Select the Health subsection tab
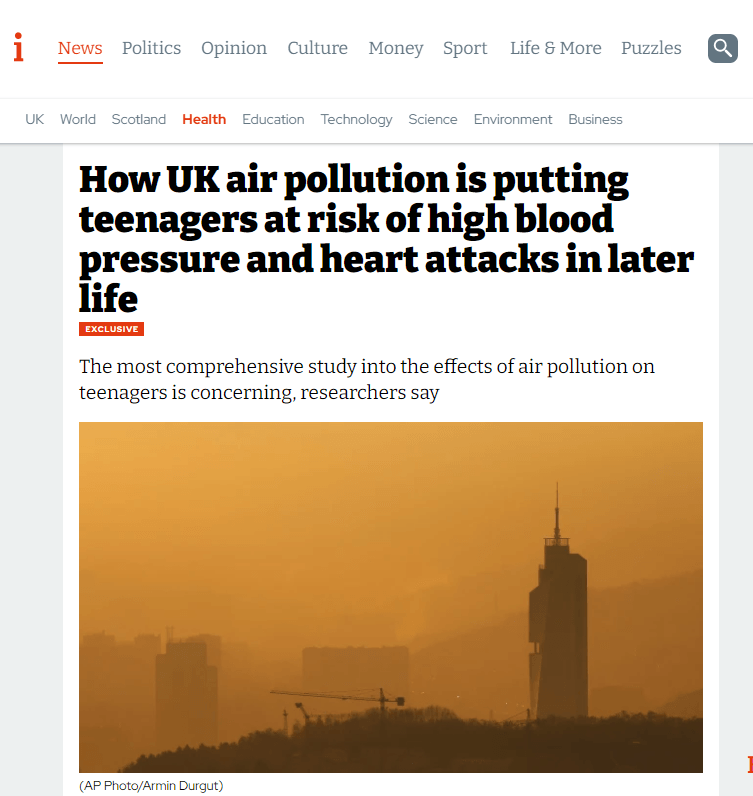 pyautogui.click(x=204, y=119)
